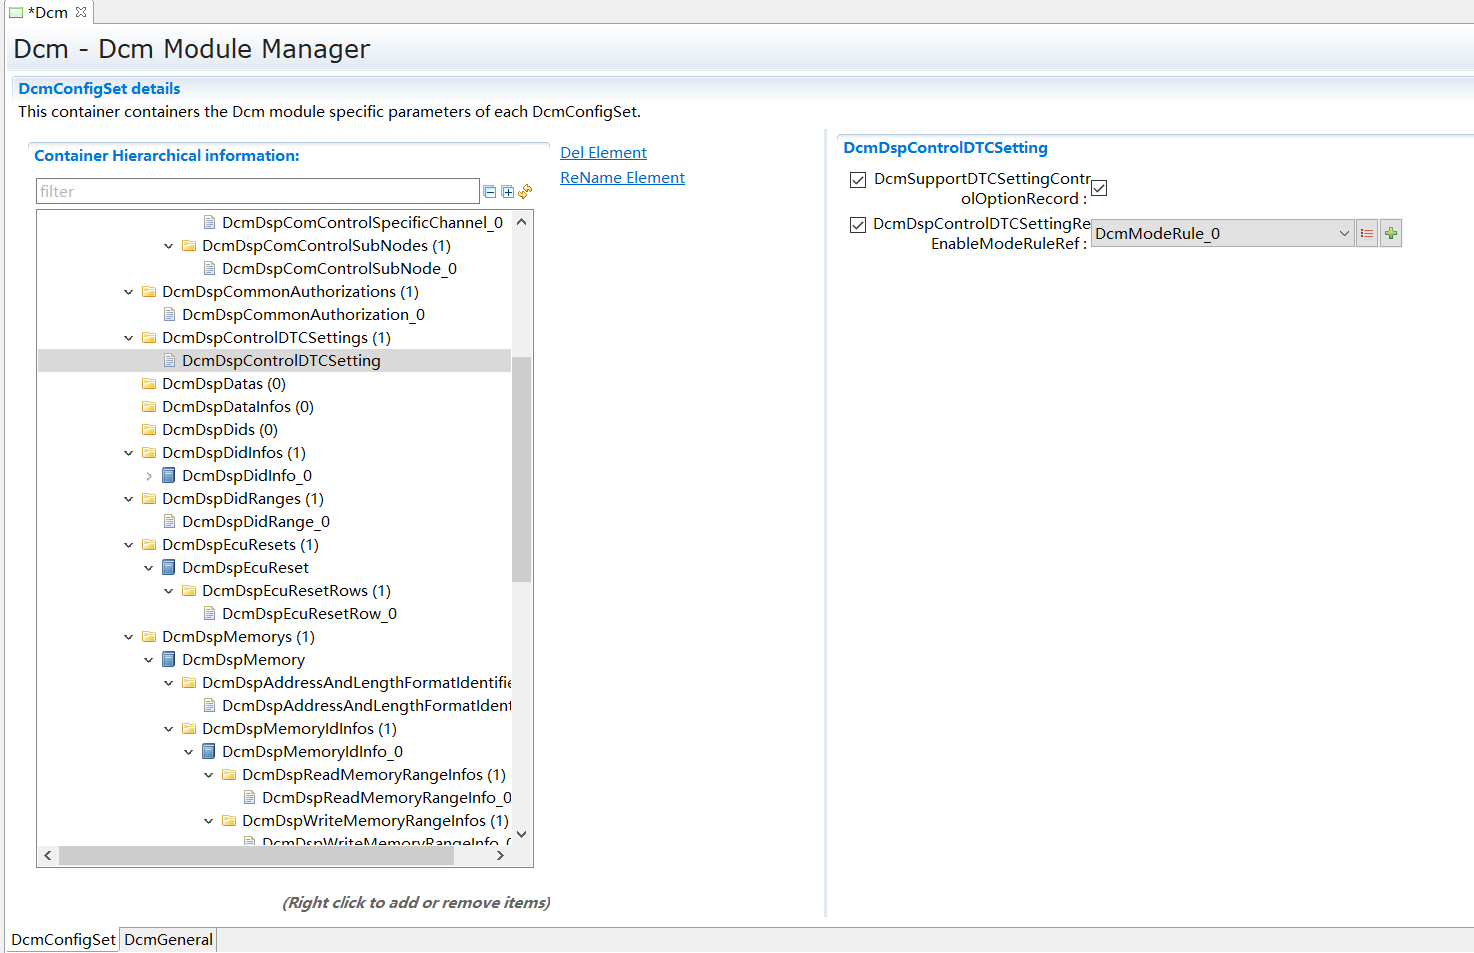
Task: Click the ReName Element link
Action: pos(622,177)
